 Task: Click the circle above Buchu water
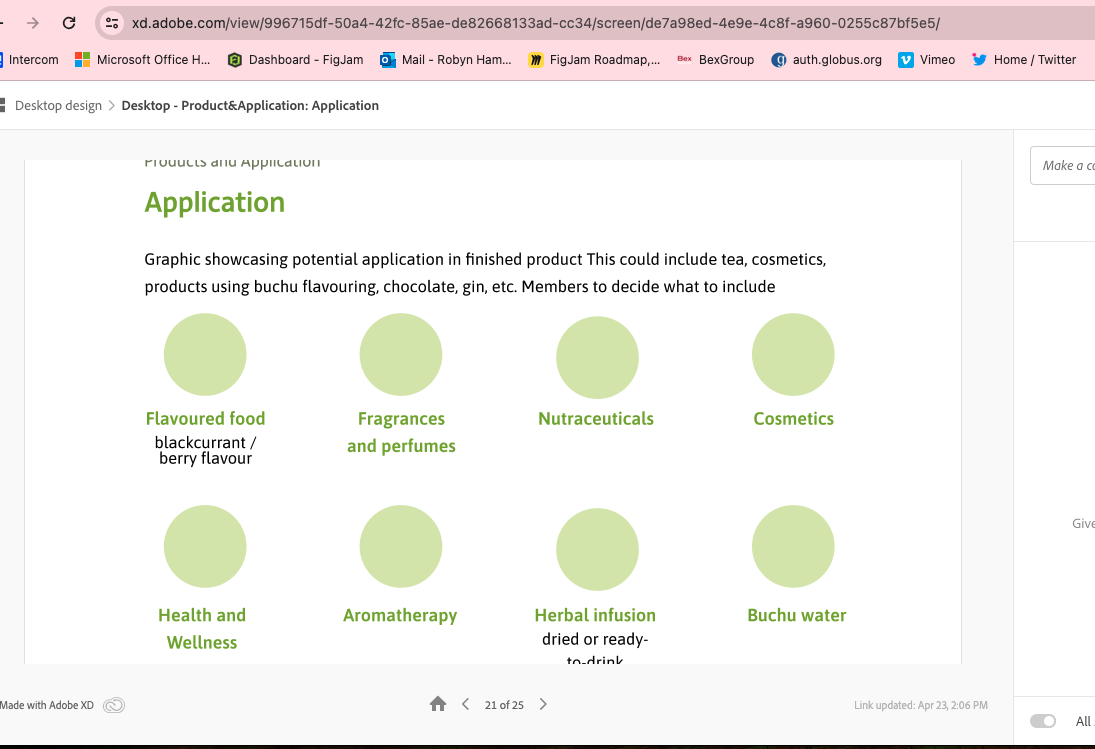[793, 547]
